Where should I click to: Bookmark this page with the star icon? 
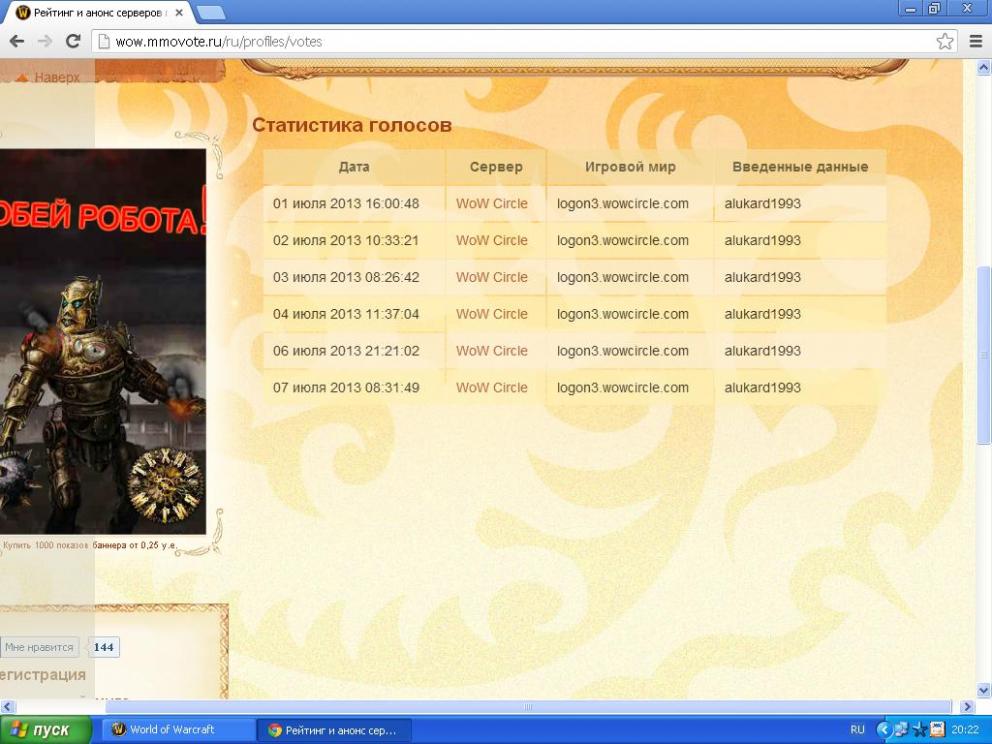coord(944,41)
